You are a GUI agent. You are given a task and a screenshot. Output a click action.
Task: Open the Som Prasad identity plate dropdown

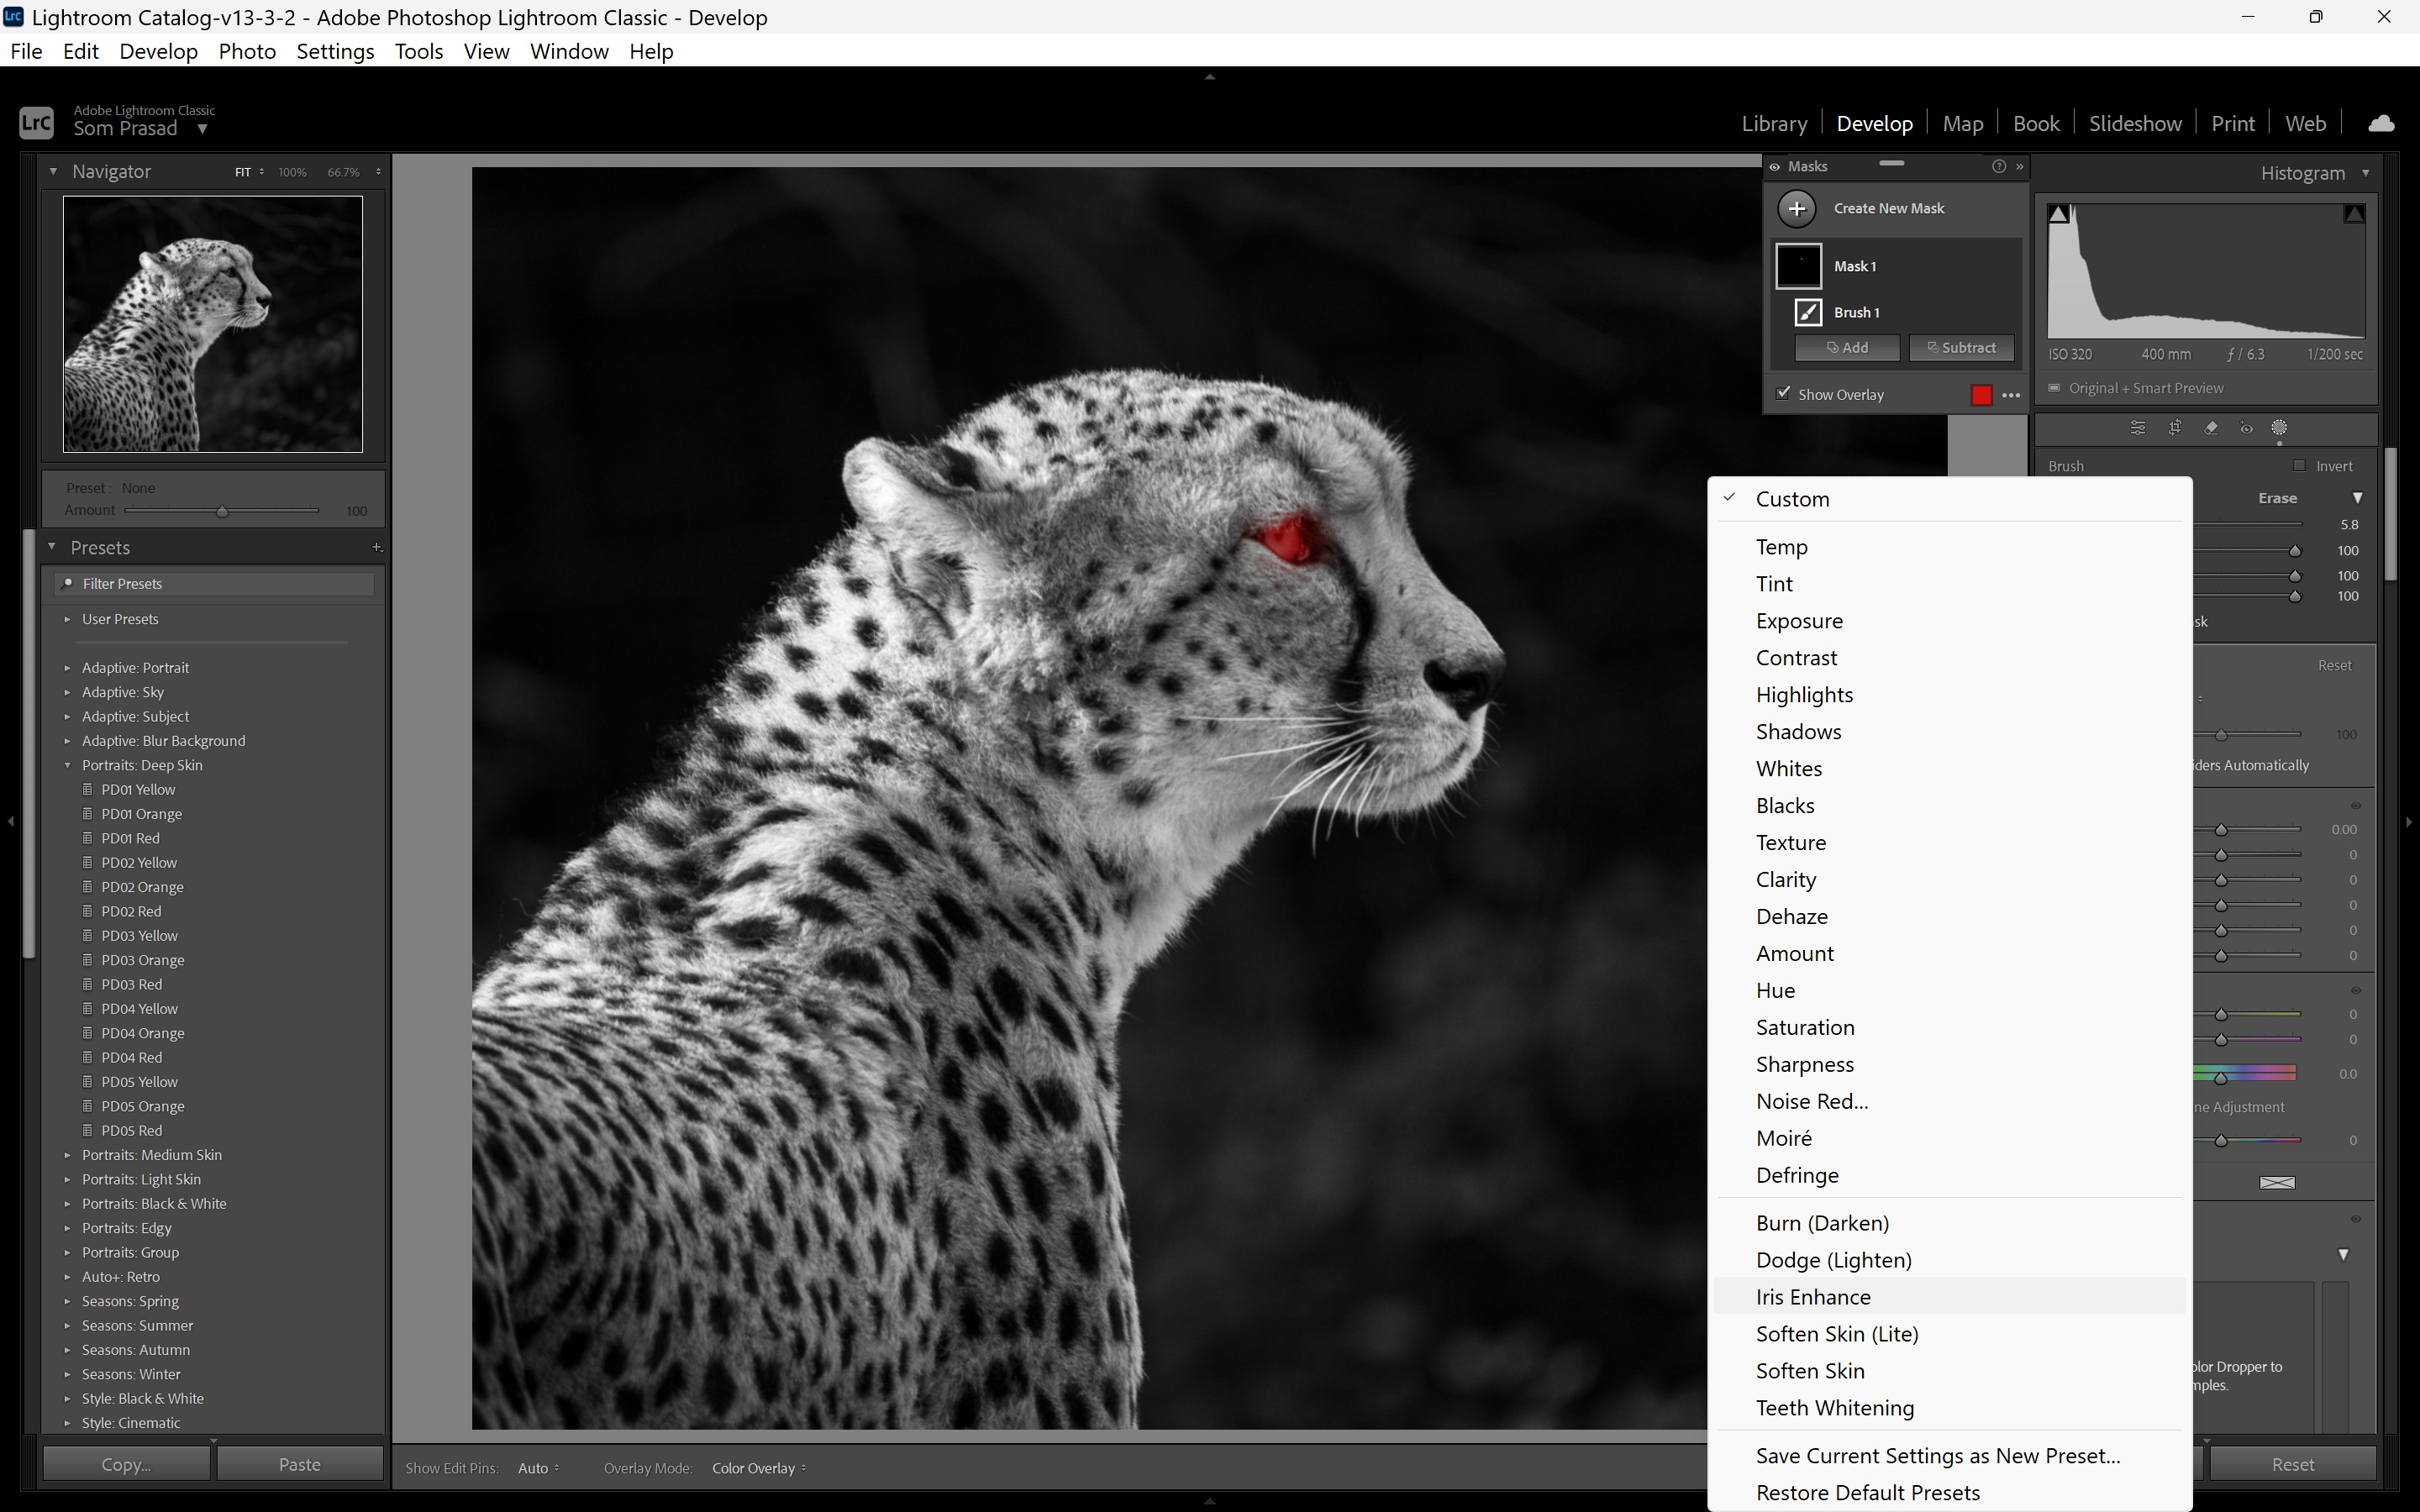click(202, 129)
